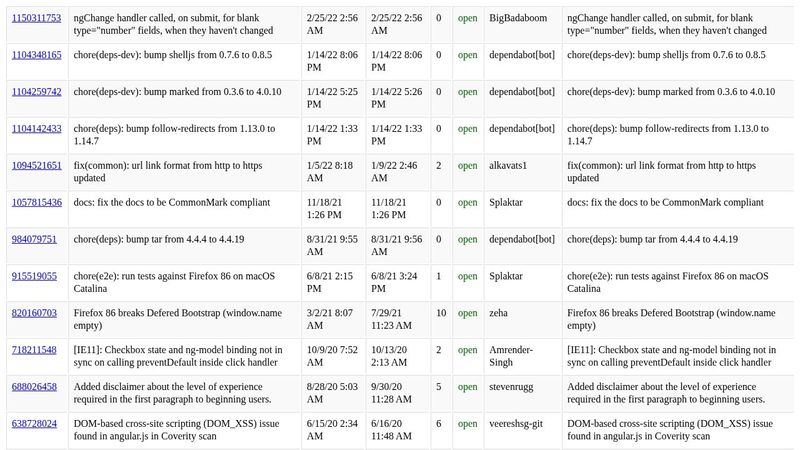Click the BigBadaboom author cell
Viewport: 800px width, 450px height.
pos(520,18)
